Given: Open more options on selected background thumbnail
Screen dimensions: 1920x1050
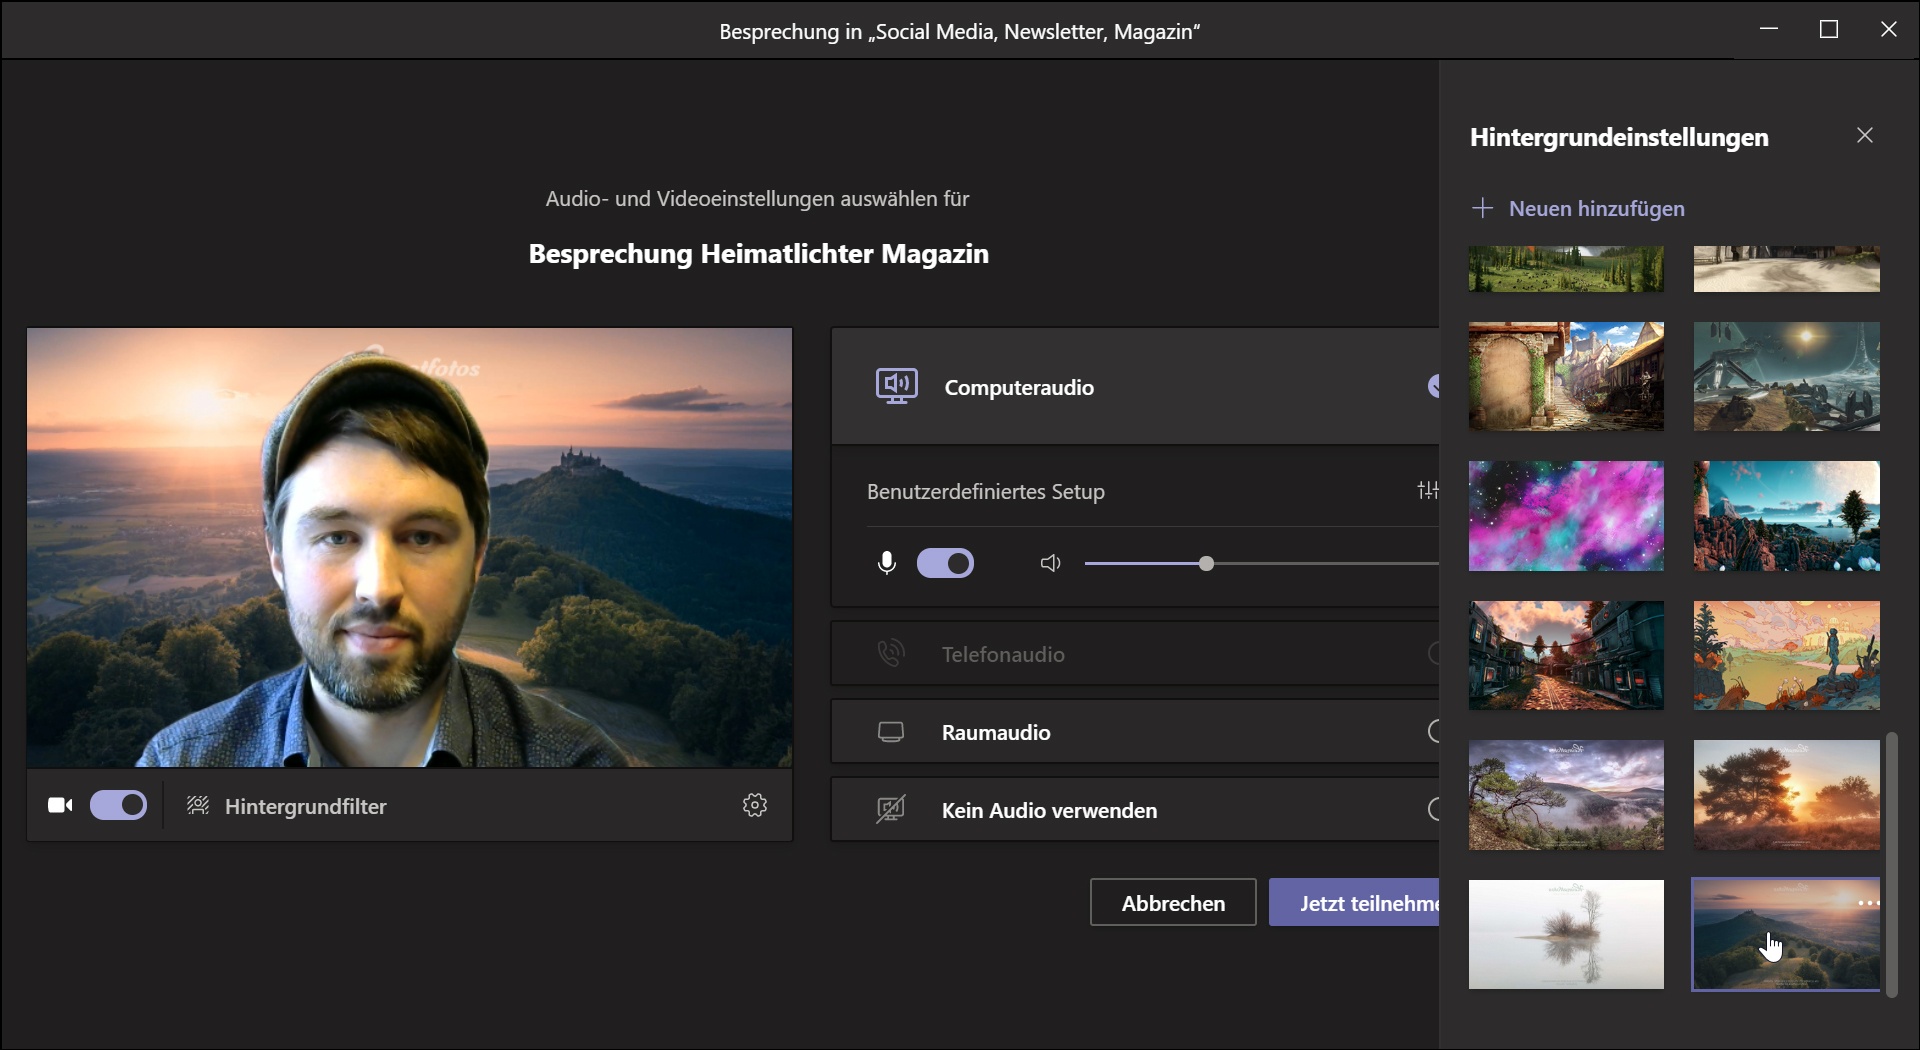Looking at the screenshot, I should pyautogui.click(x=1867, y=903).
